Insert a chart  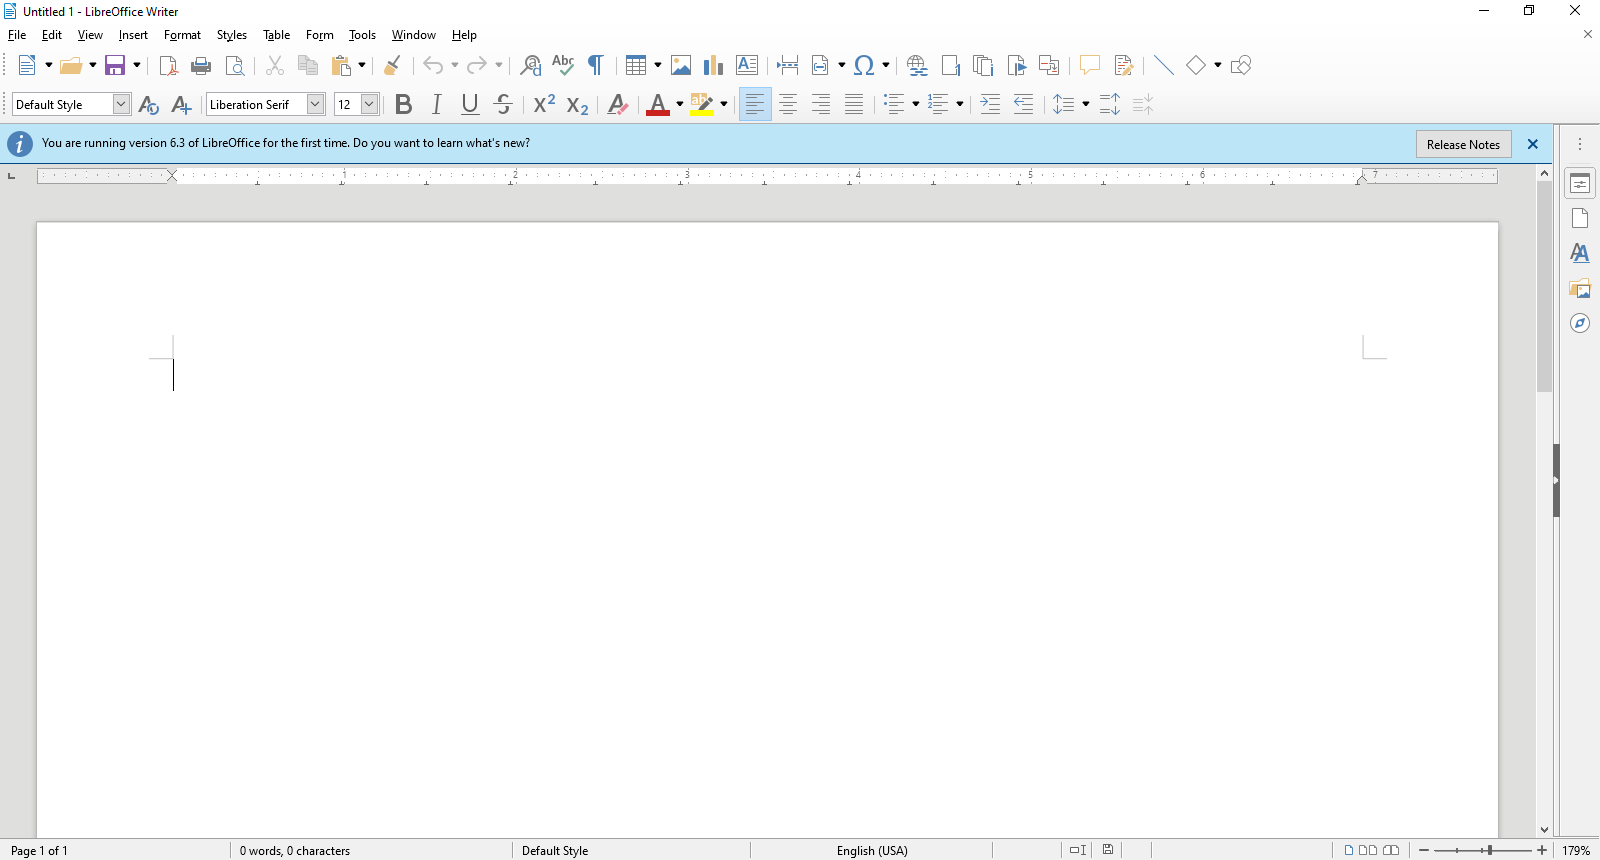pos(713,66)
